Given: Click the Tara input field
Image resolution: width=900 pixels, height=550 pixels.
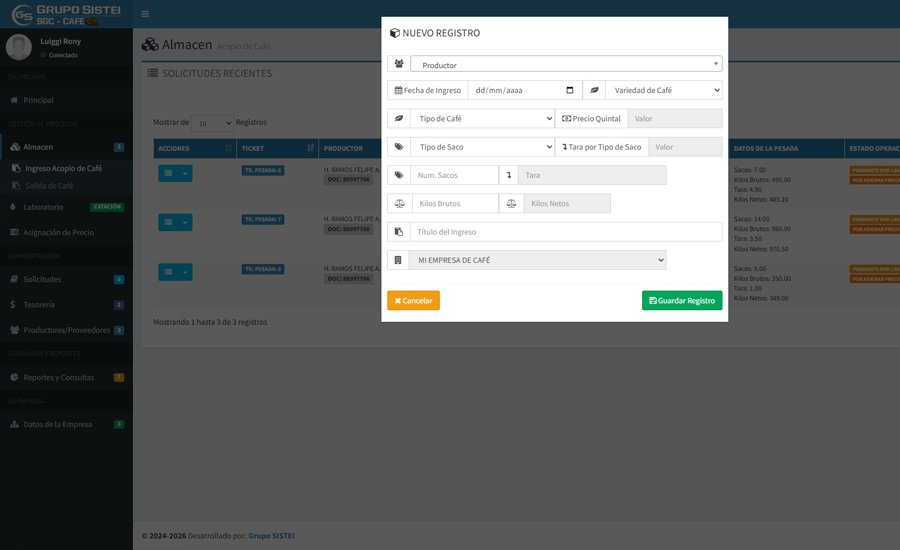Looking at the screenshot, I should [592, 175].
